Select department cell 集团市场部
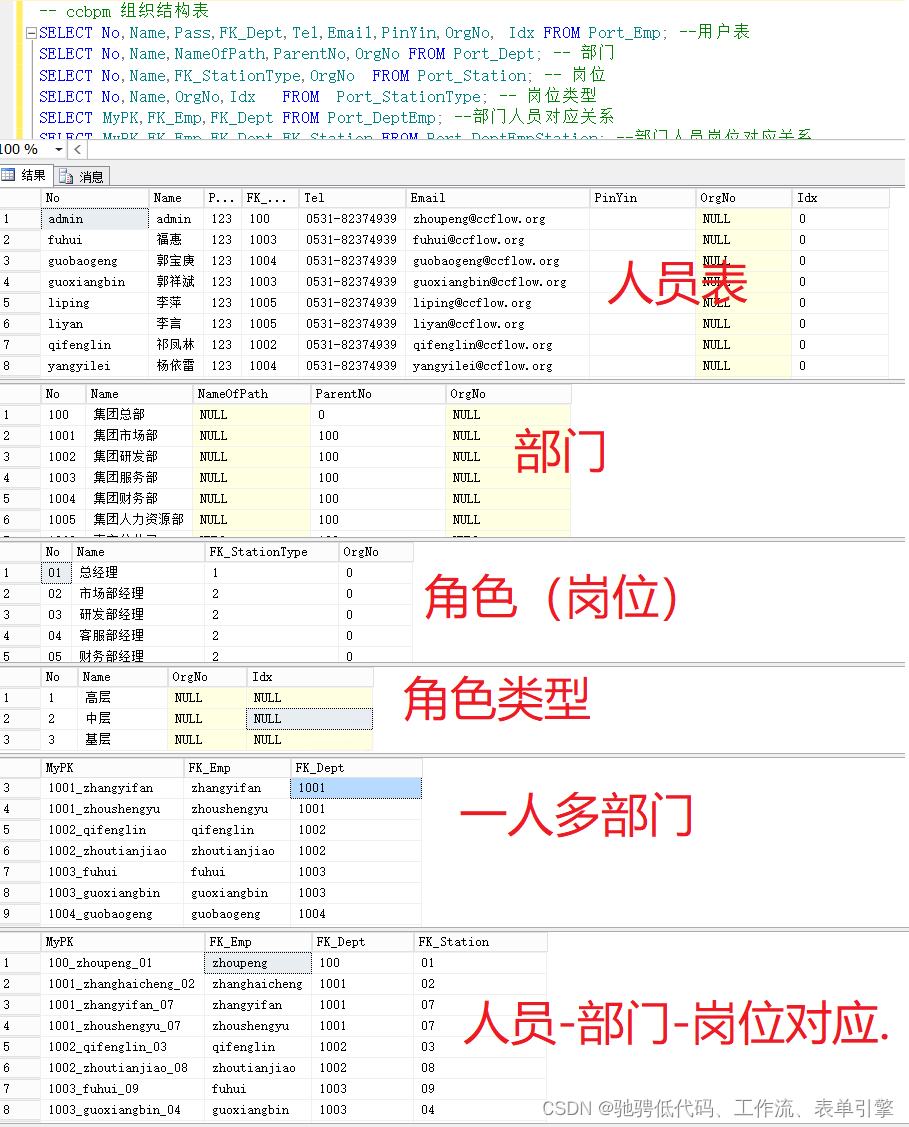The width and height of the screenshot is (909, 1127). click(139, 436)
